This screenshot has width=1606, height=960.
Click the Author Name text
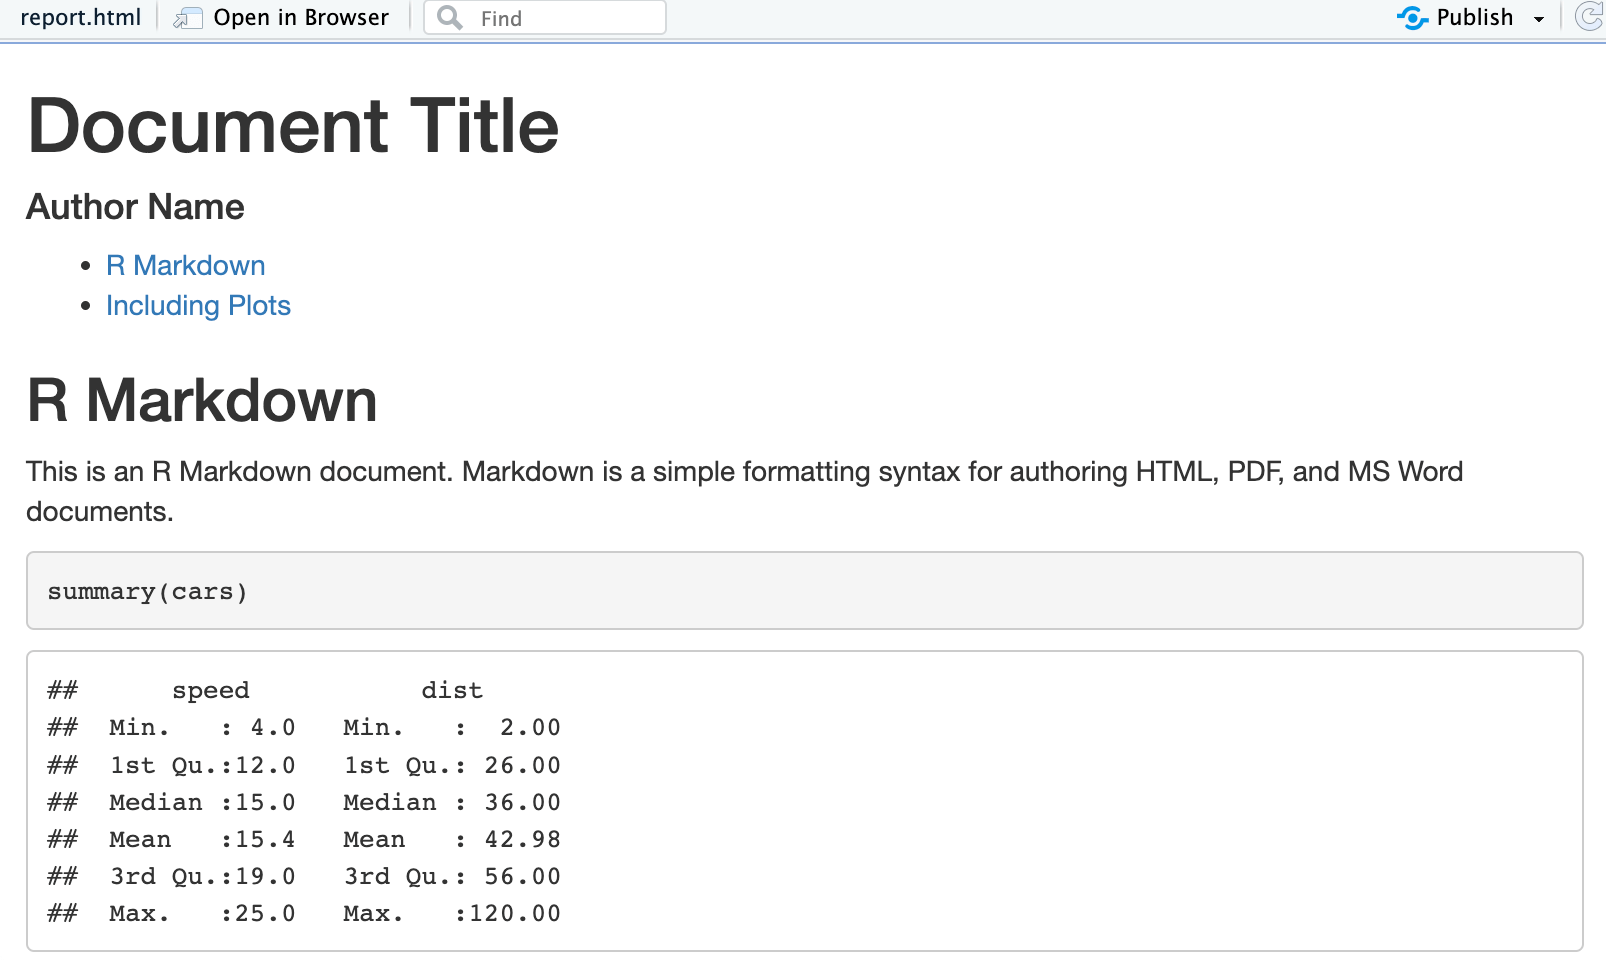click(135, 207)
